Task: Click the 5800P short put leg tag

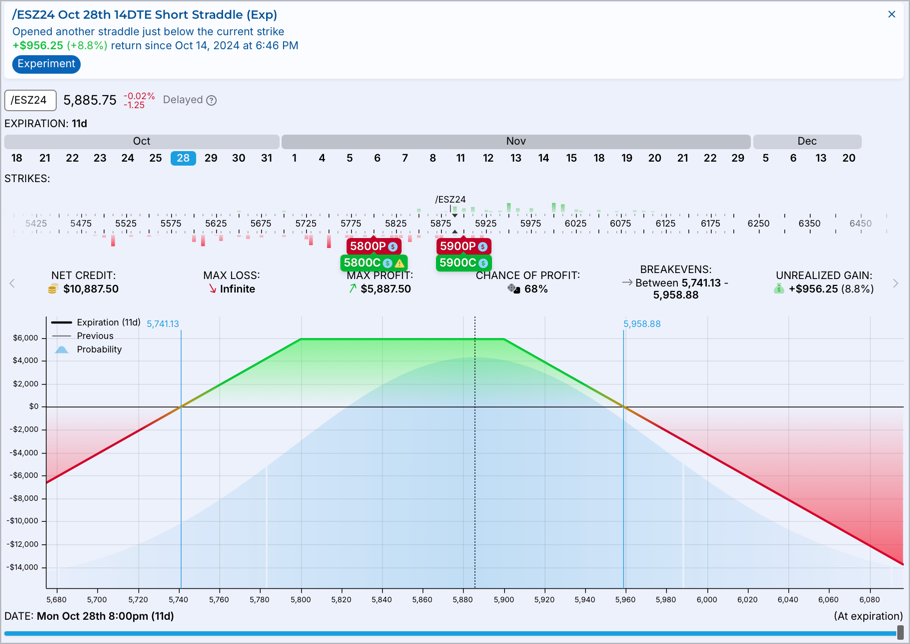Action: [x=373, y=247]
